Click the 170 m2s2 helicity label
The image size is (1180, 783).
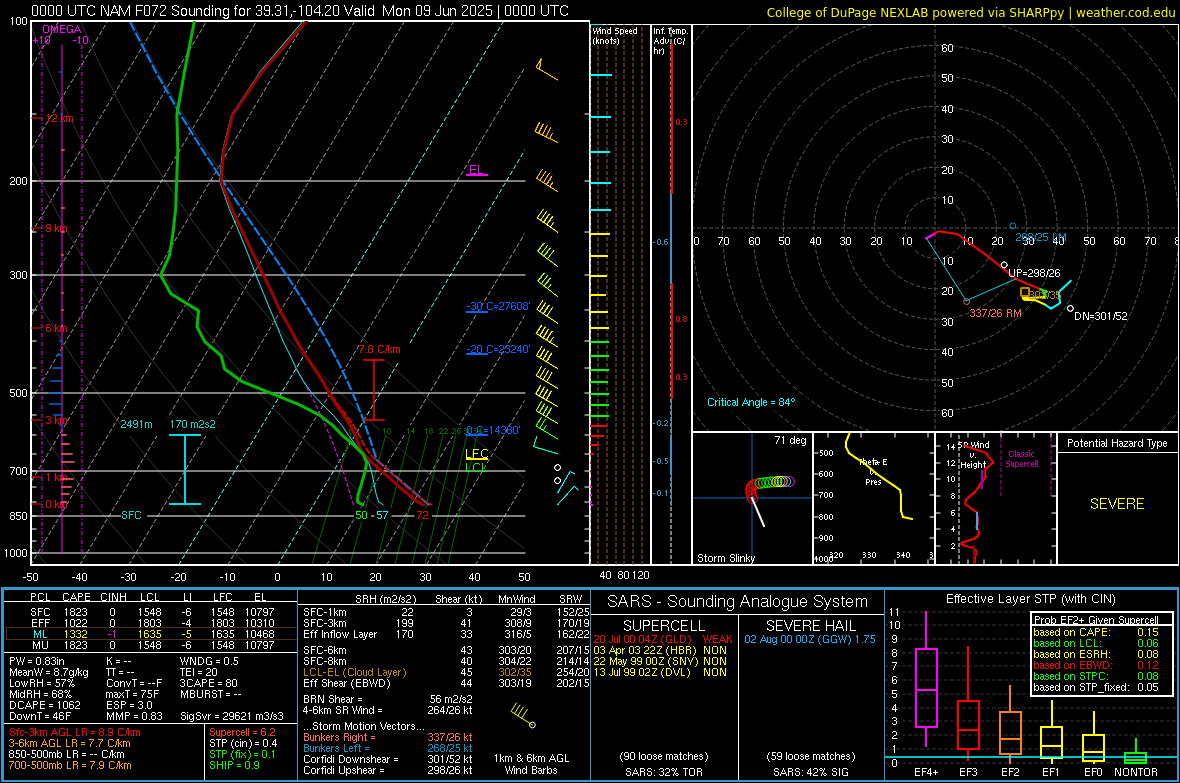[192, 424]
